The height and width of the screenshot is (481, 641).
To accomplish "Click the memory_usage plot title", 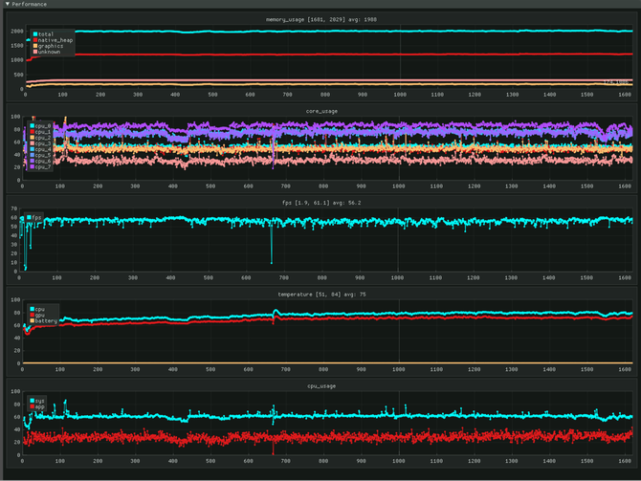I will tap(321, 19).
